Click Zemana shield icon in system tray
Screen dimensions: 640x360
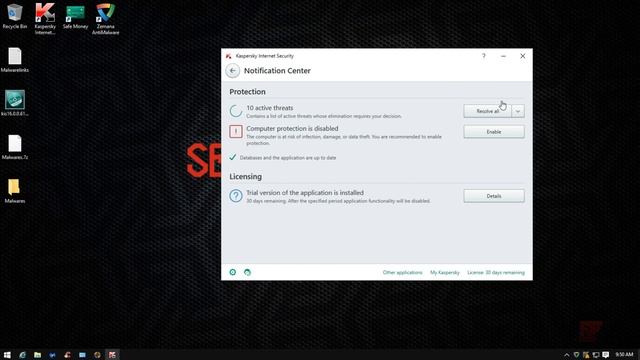576,355
